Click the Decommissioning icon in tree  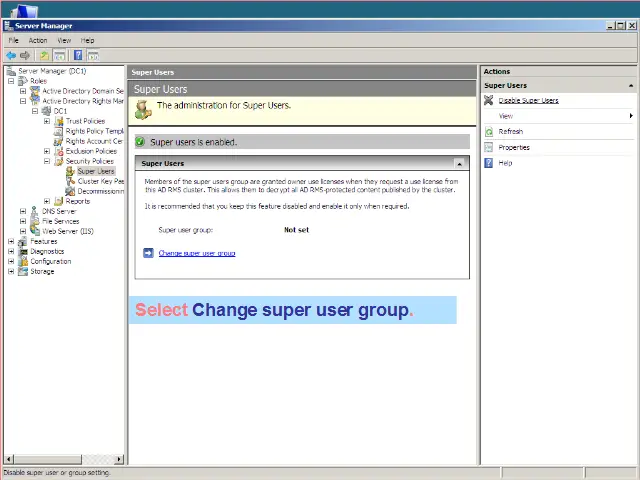71,191
